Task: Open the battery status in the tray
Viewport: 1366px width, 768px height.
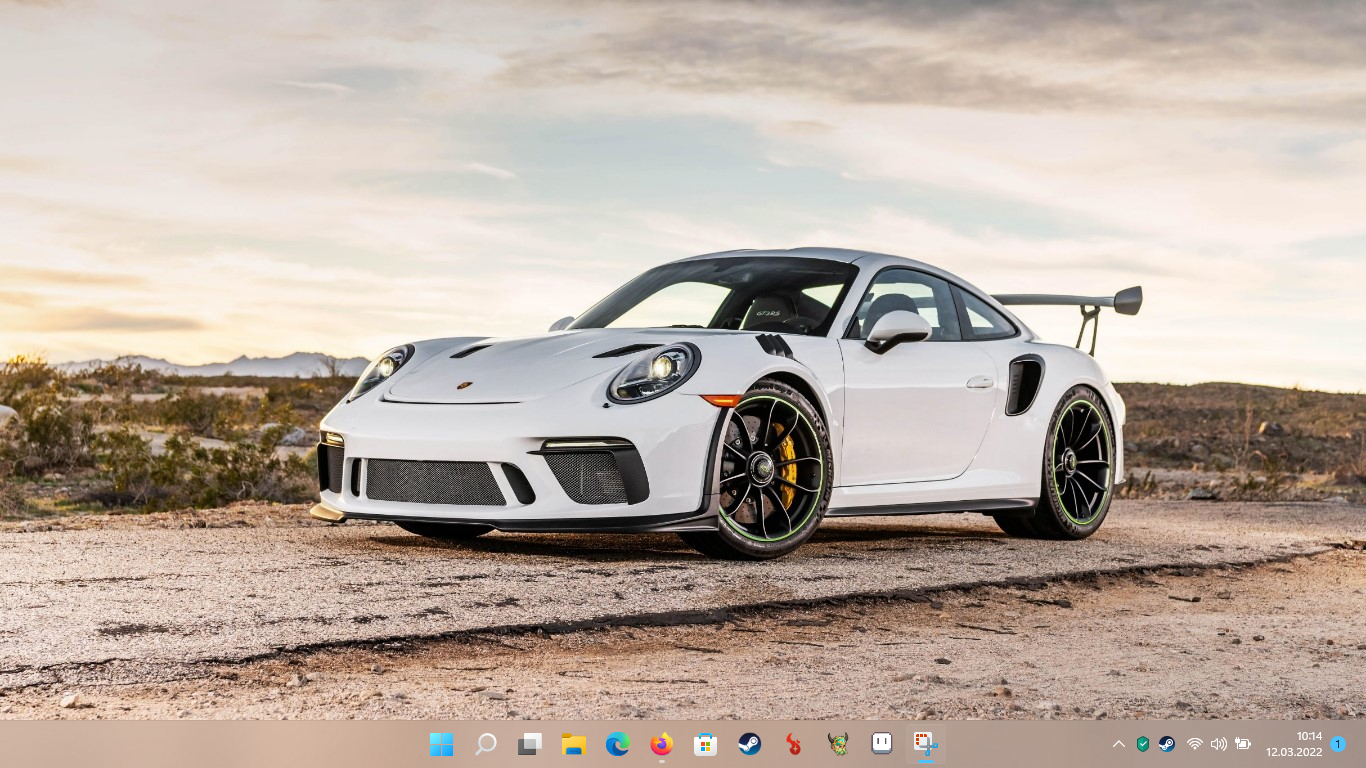Action: (1243, 744)
